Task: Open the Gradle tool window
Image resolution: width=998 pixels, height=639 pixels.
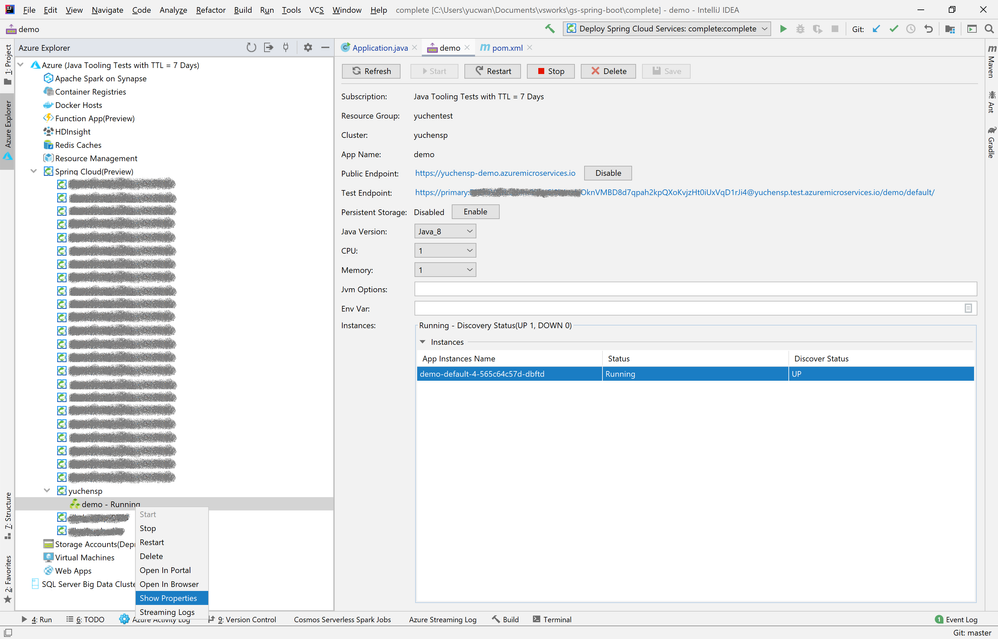Action: (x=991, y=143)
